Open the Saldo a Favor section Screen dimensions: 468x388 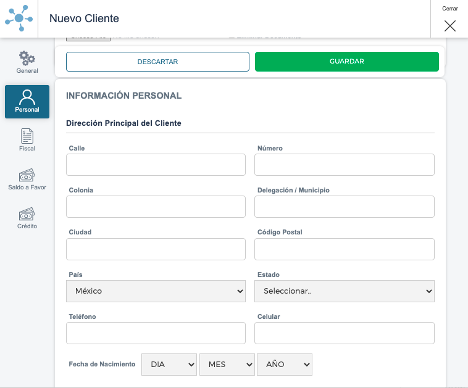[27, 179]
